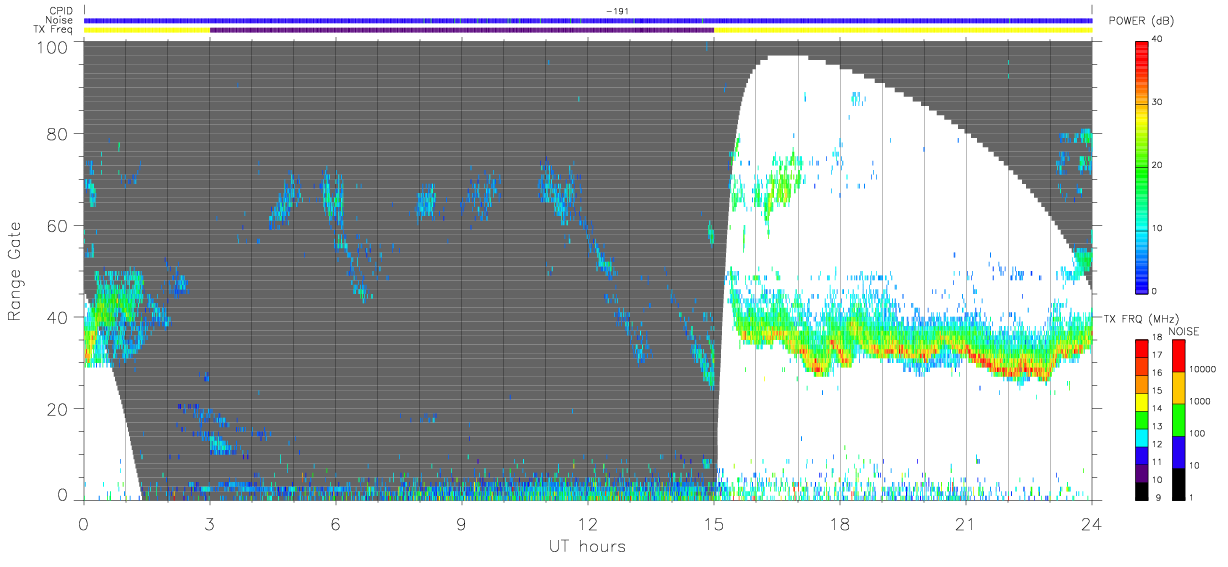This screenshot has width=1228, height=567.
Task: Click the 100 tick on Range Gate axis
Action: coord(54,47)
